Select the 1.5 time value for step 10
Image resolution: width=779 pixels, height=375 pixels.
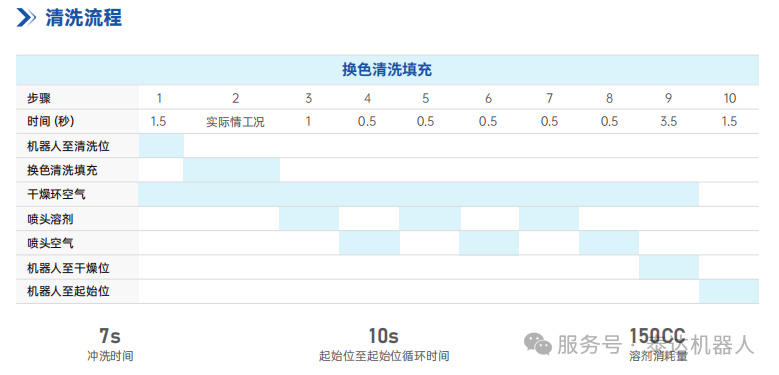(x=729, y=121)
